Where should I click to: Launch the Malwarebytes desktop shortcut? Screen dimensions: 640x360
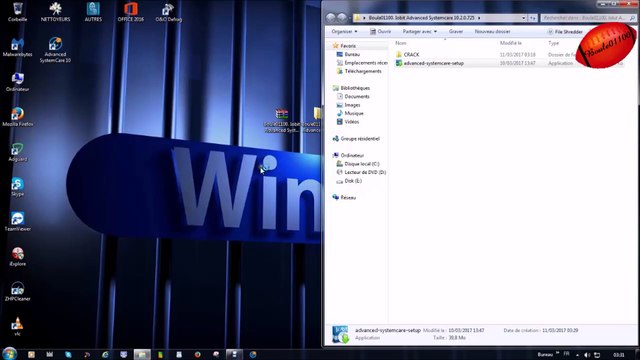pyautogui.click(x=17, y=47)
